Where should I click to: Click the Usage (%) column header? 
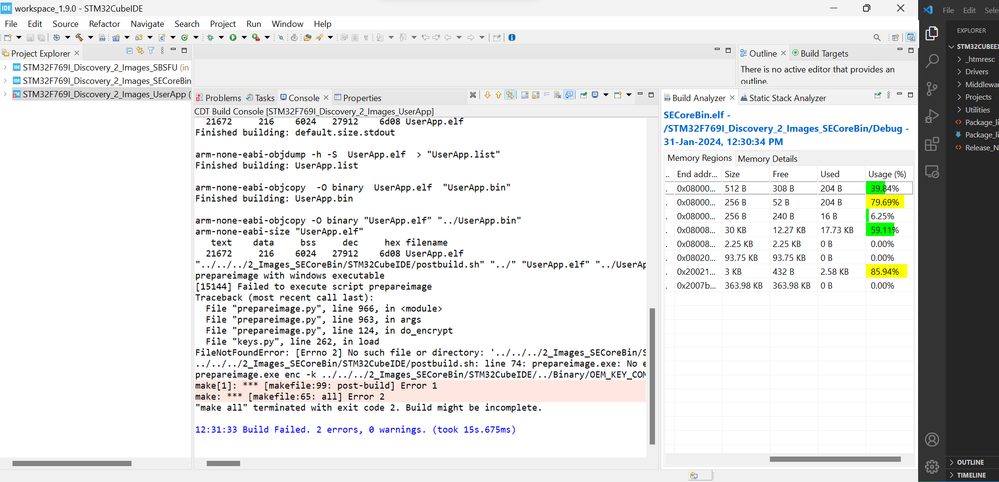(887, 174)
